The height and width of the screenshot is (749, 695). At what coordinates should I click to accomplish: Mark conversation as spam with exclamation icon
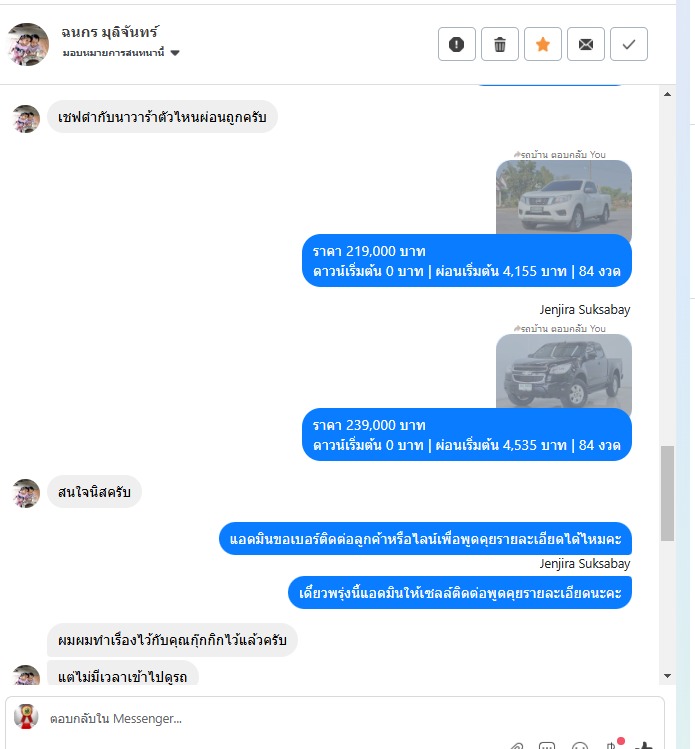tap(457, 44)
